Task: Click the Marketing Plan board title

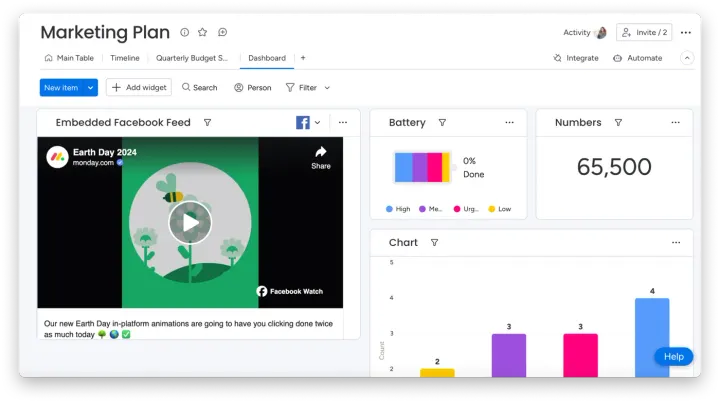Action: [x=105, y=32]
